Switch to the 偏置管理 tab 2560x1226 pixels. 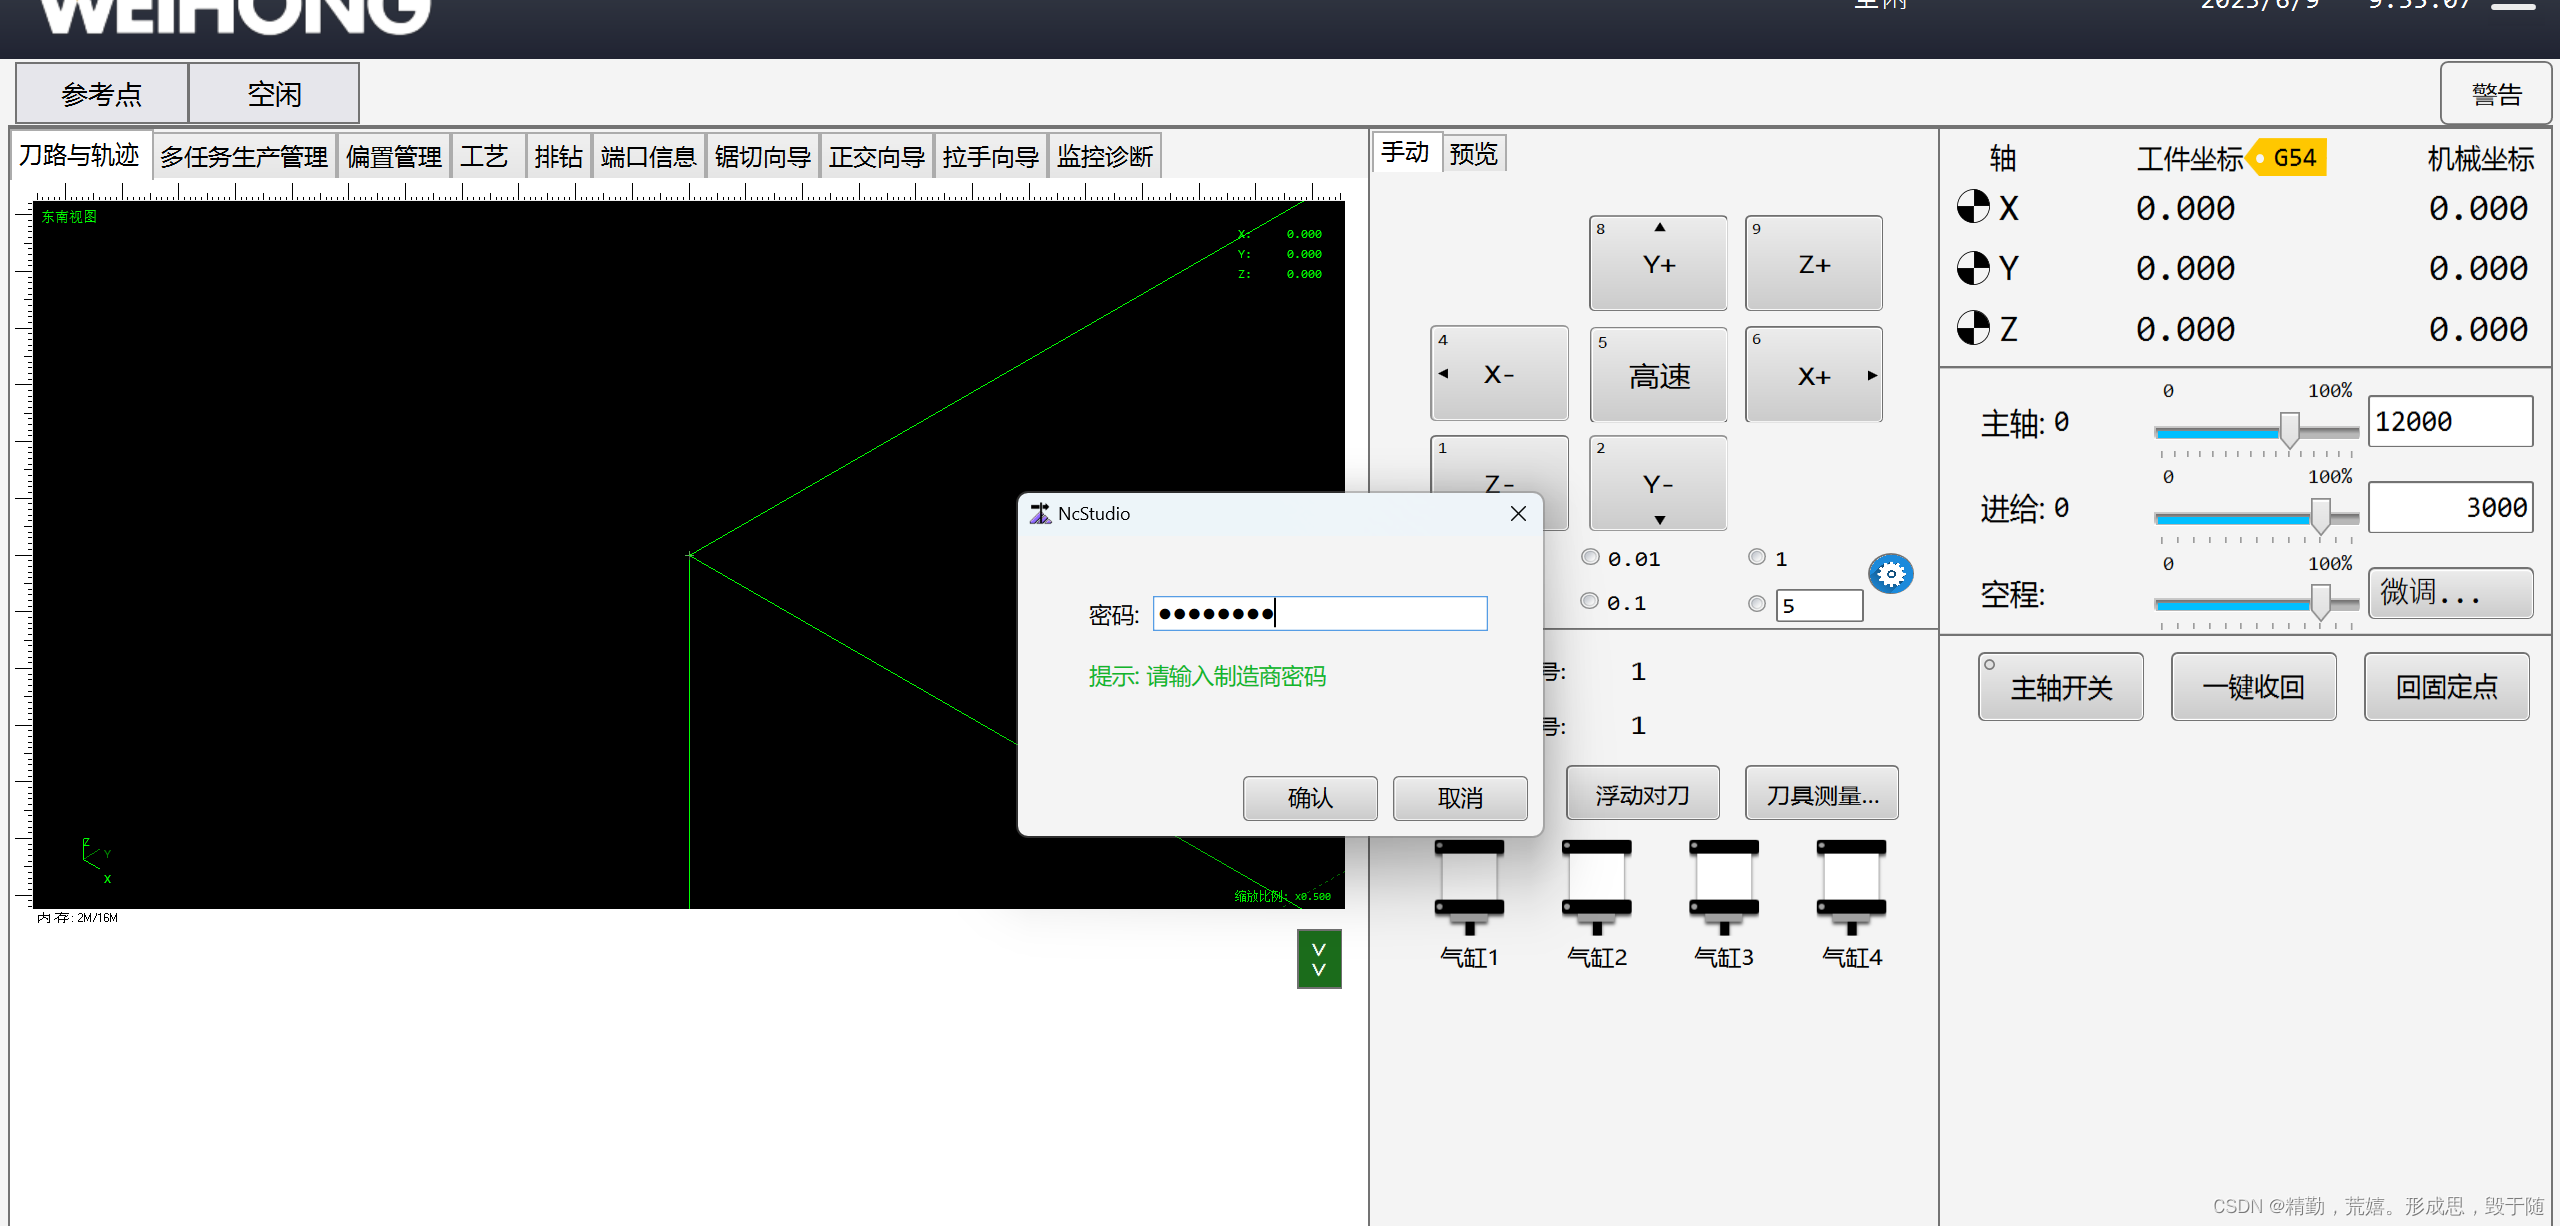coord(394,157)
